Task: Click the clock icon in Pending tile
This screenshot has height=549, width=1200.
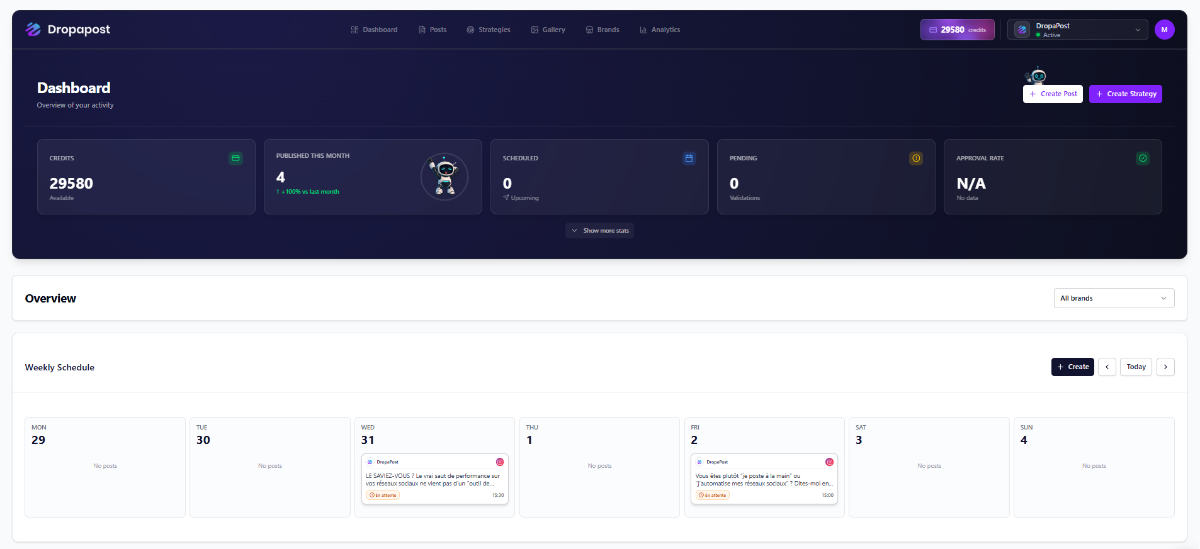Action: (916, 158)
